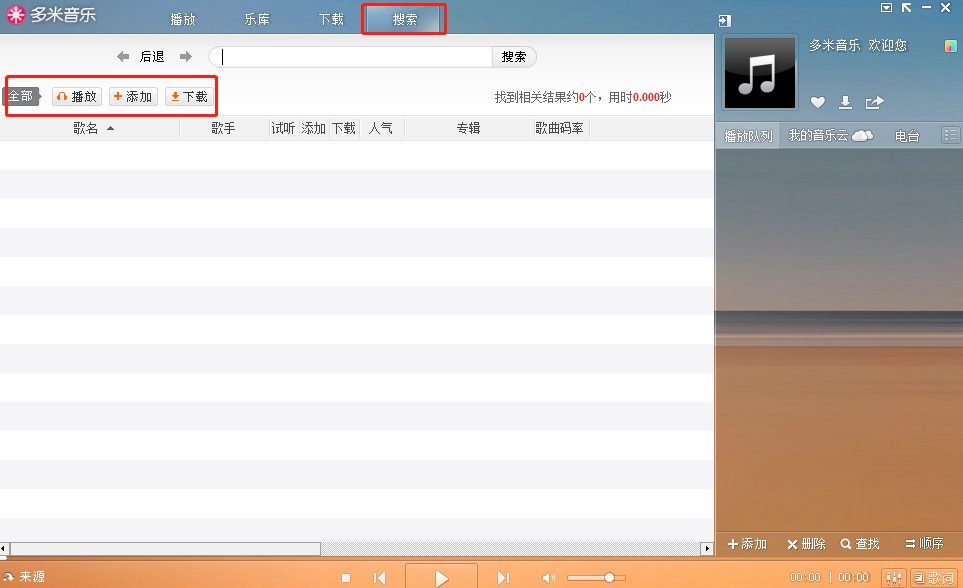Click the 来源 item in status bar
The width and height of the screenshot is (963, 588).
[x=24, y=576]
